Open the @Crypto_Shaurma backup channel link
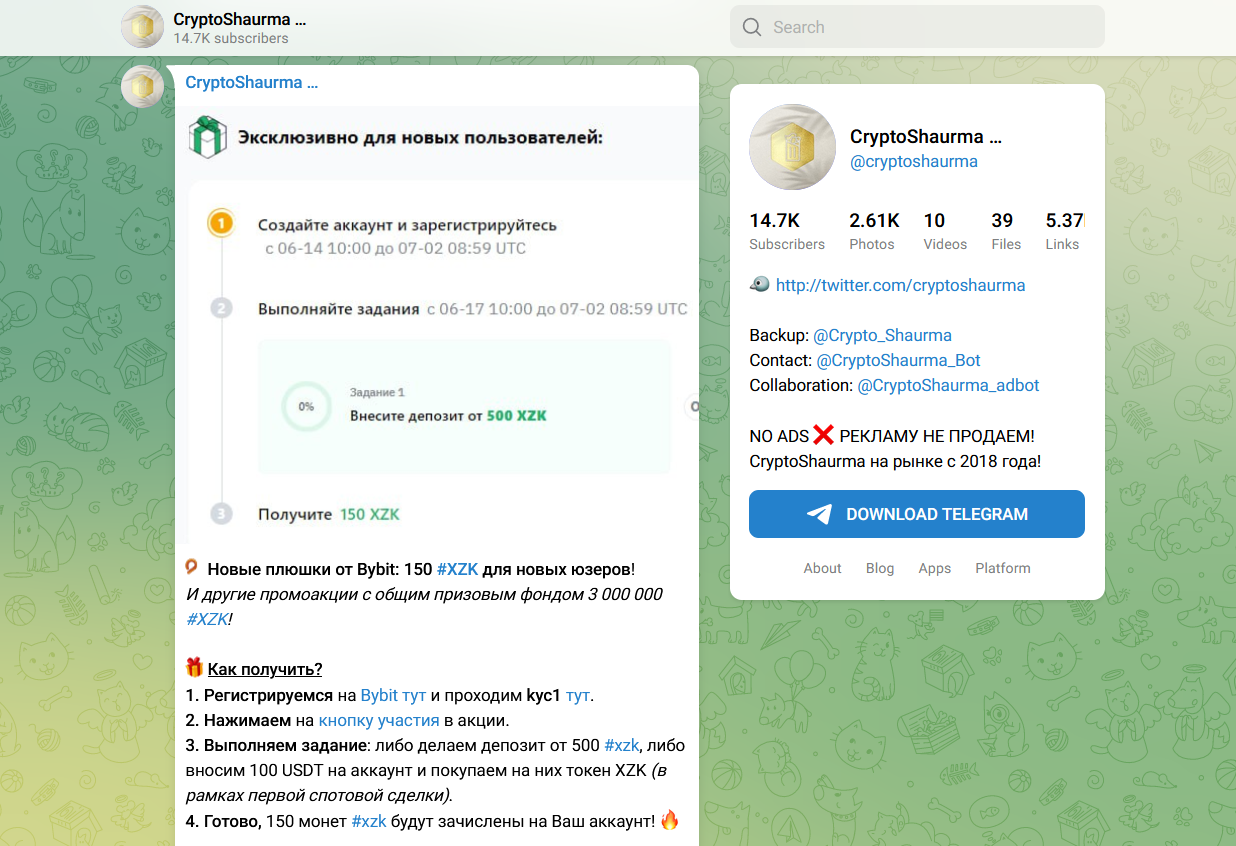Image resolution: width=1236 pixels, height=846 pixels. [x=882, y=335]
